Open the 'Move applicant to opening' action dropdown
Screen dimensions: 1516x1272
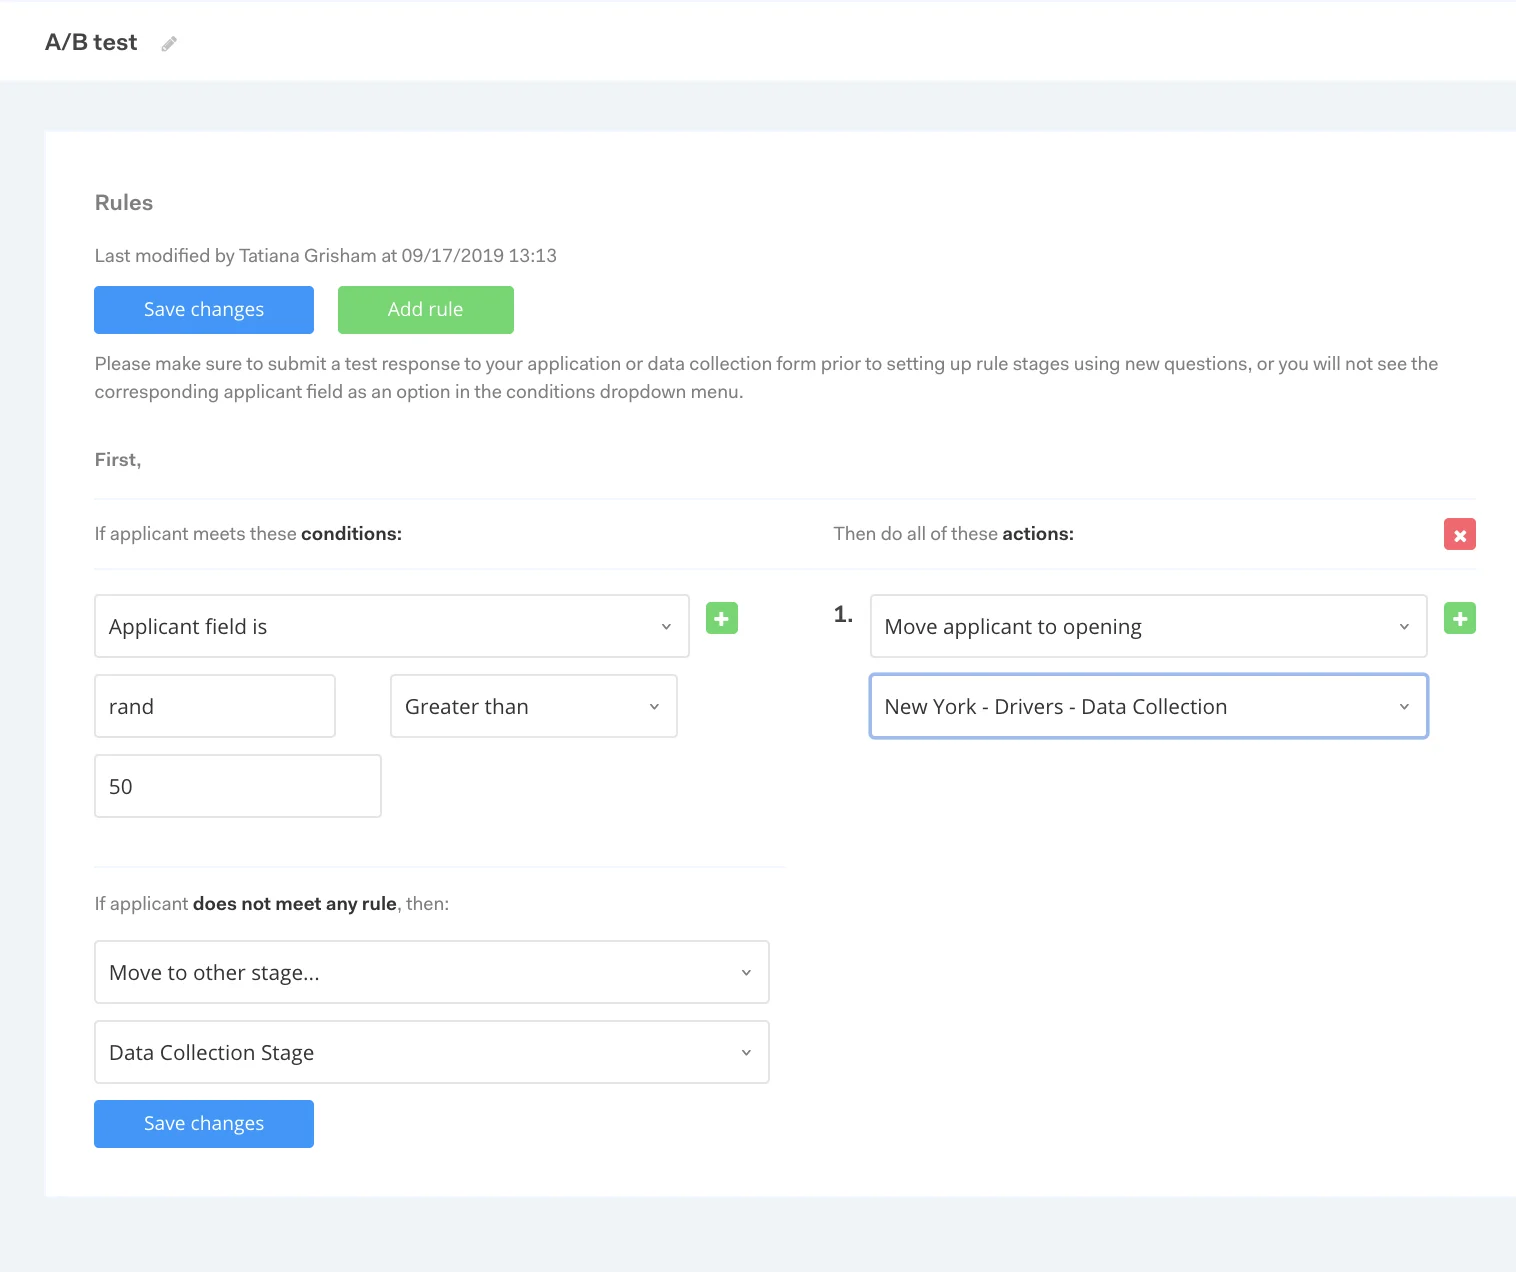coord(1149,626)
